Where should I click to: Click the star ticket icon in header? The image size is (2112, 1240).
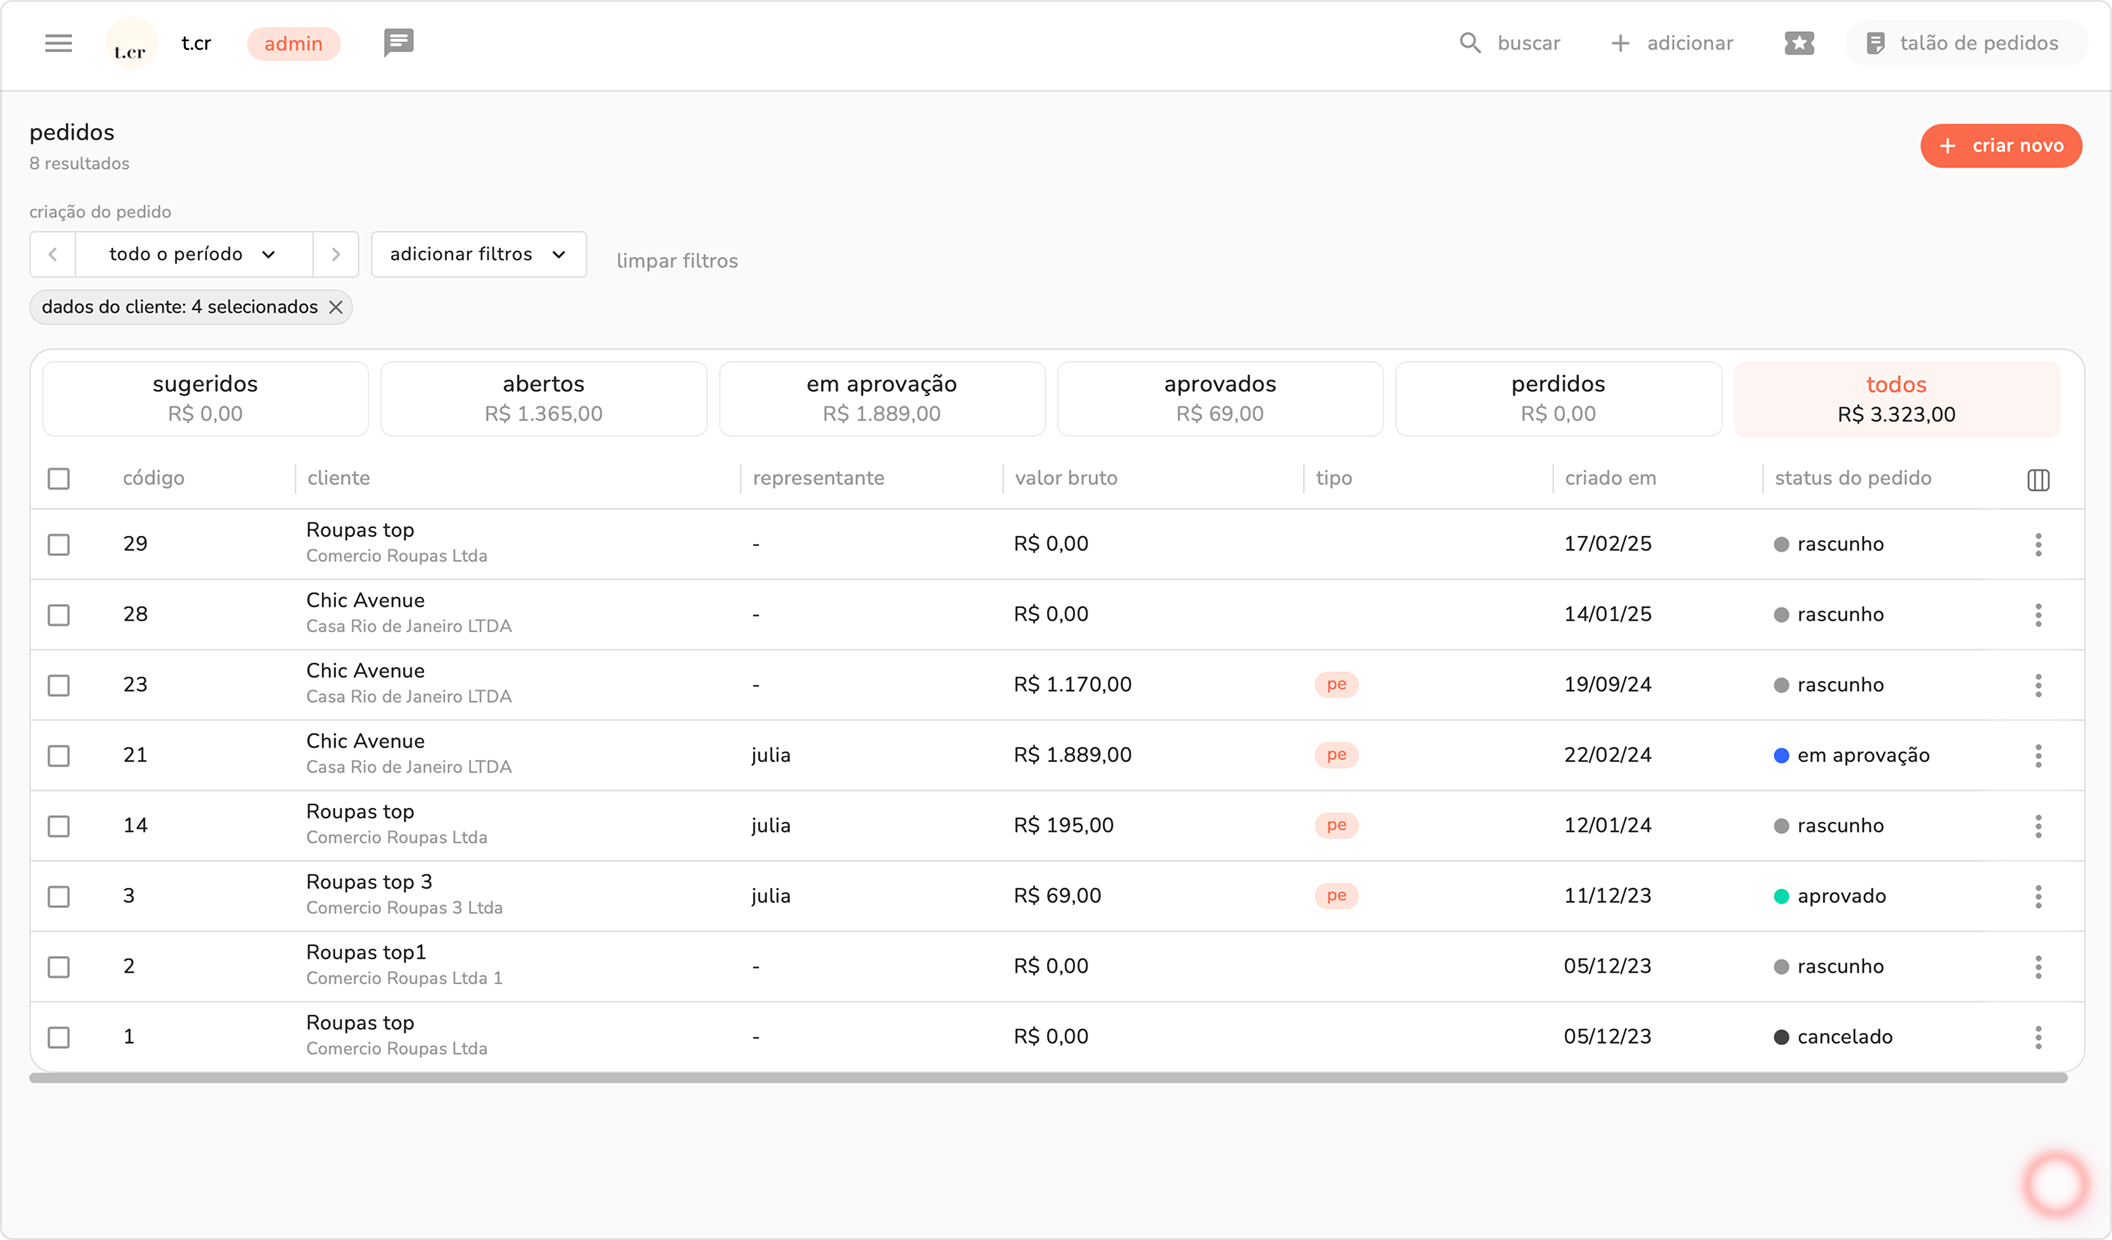[1798, 43]
